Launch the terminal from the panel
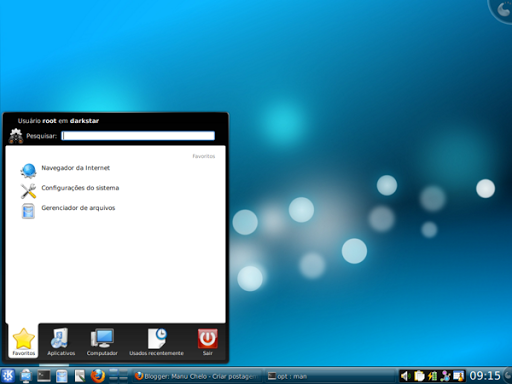This screenshot has height=384, width=512. coord(44,376)
